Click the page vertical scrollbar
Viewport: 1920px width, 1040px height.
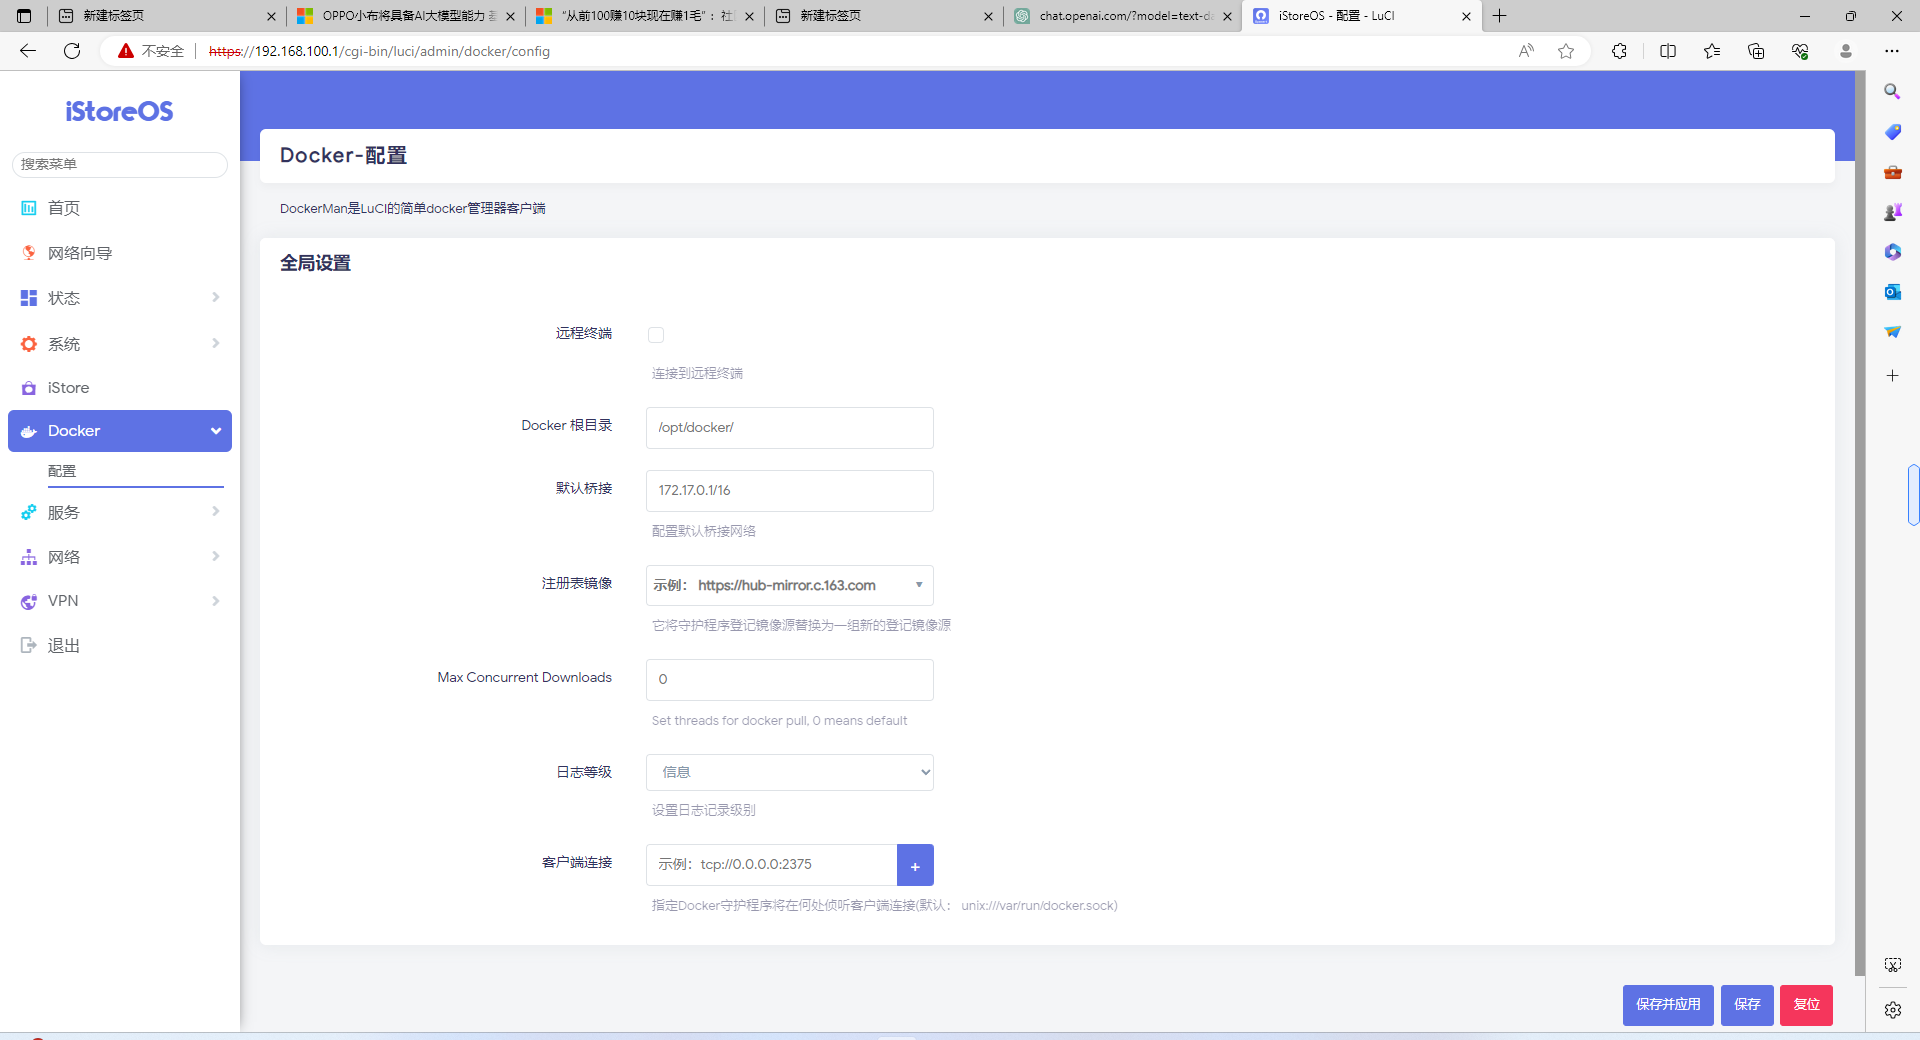pos(1859,520)
